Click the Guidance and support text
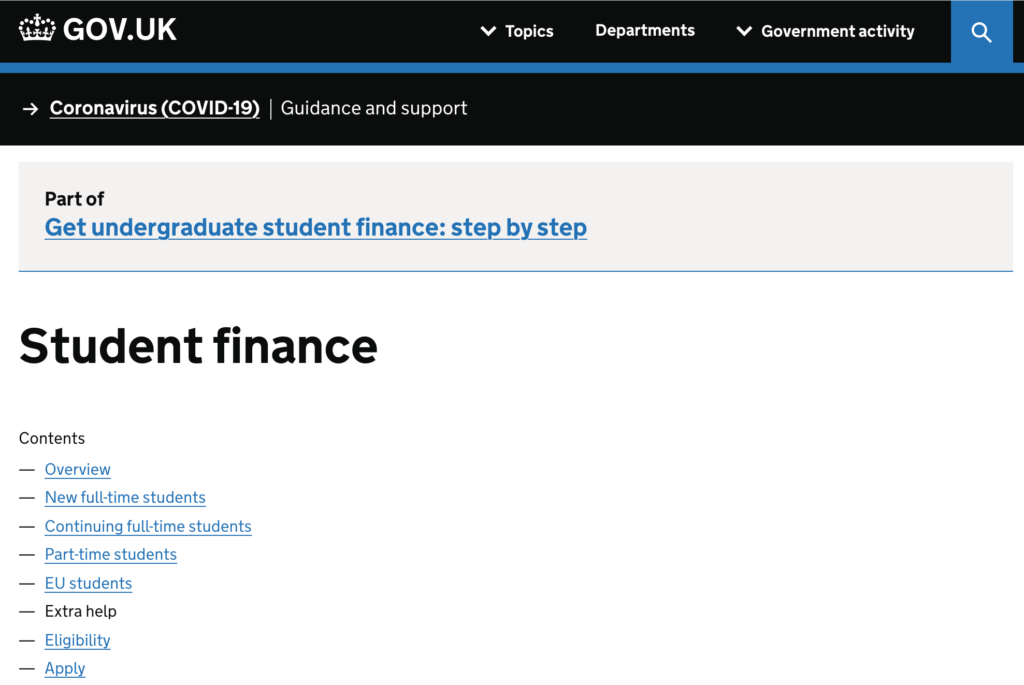The image size is (1024, 685). pyautogui.click(x=374, y=108)
